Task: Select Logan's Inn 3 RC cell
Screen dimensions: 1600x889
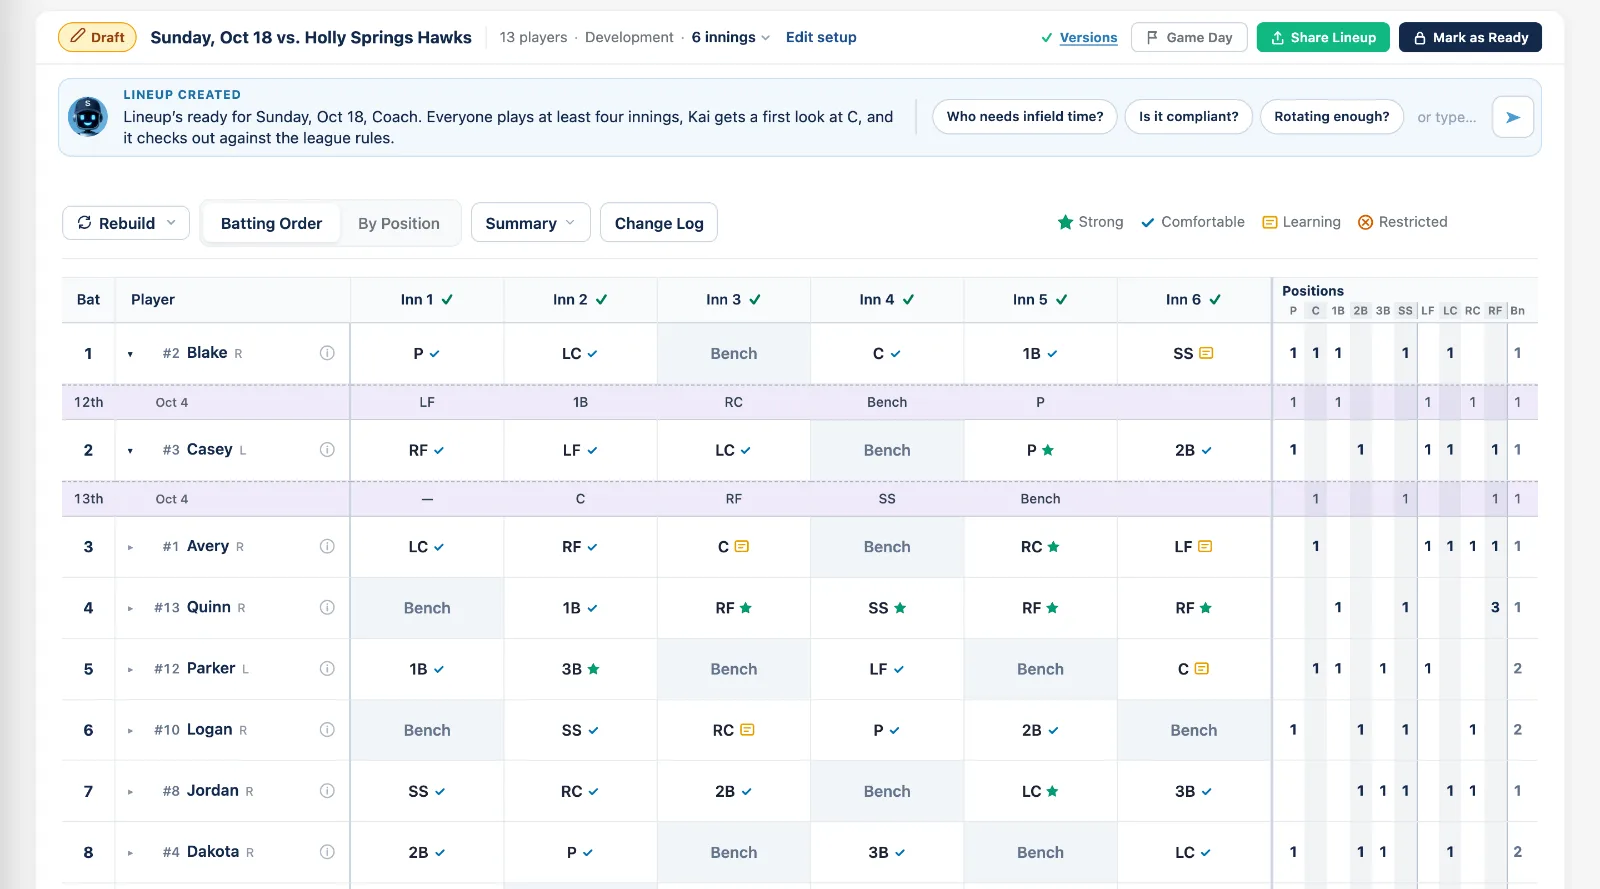Action: tap(734, 731)
